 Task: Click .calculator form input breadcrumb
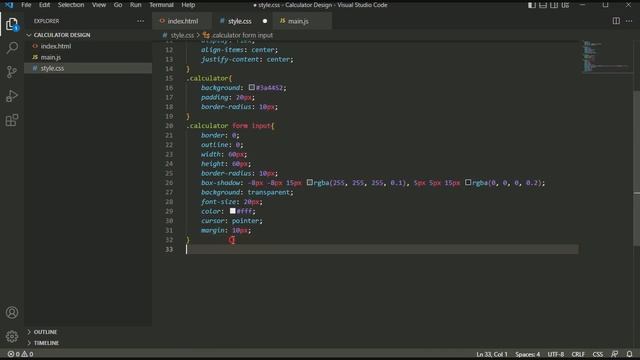(x=242, y=36)
